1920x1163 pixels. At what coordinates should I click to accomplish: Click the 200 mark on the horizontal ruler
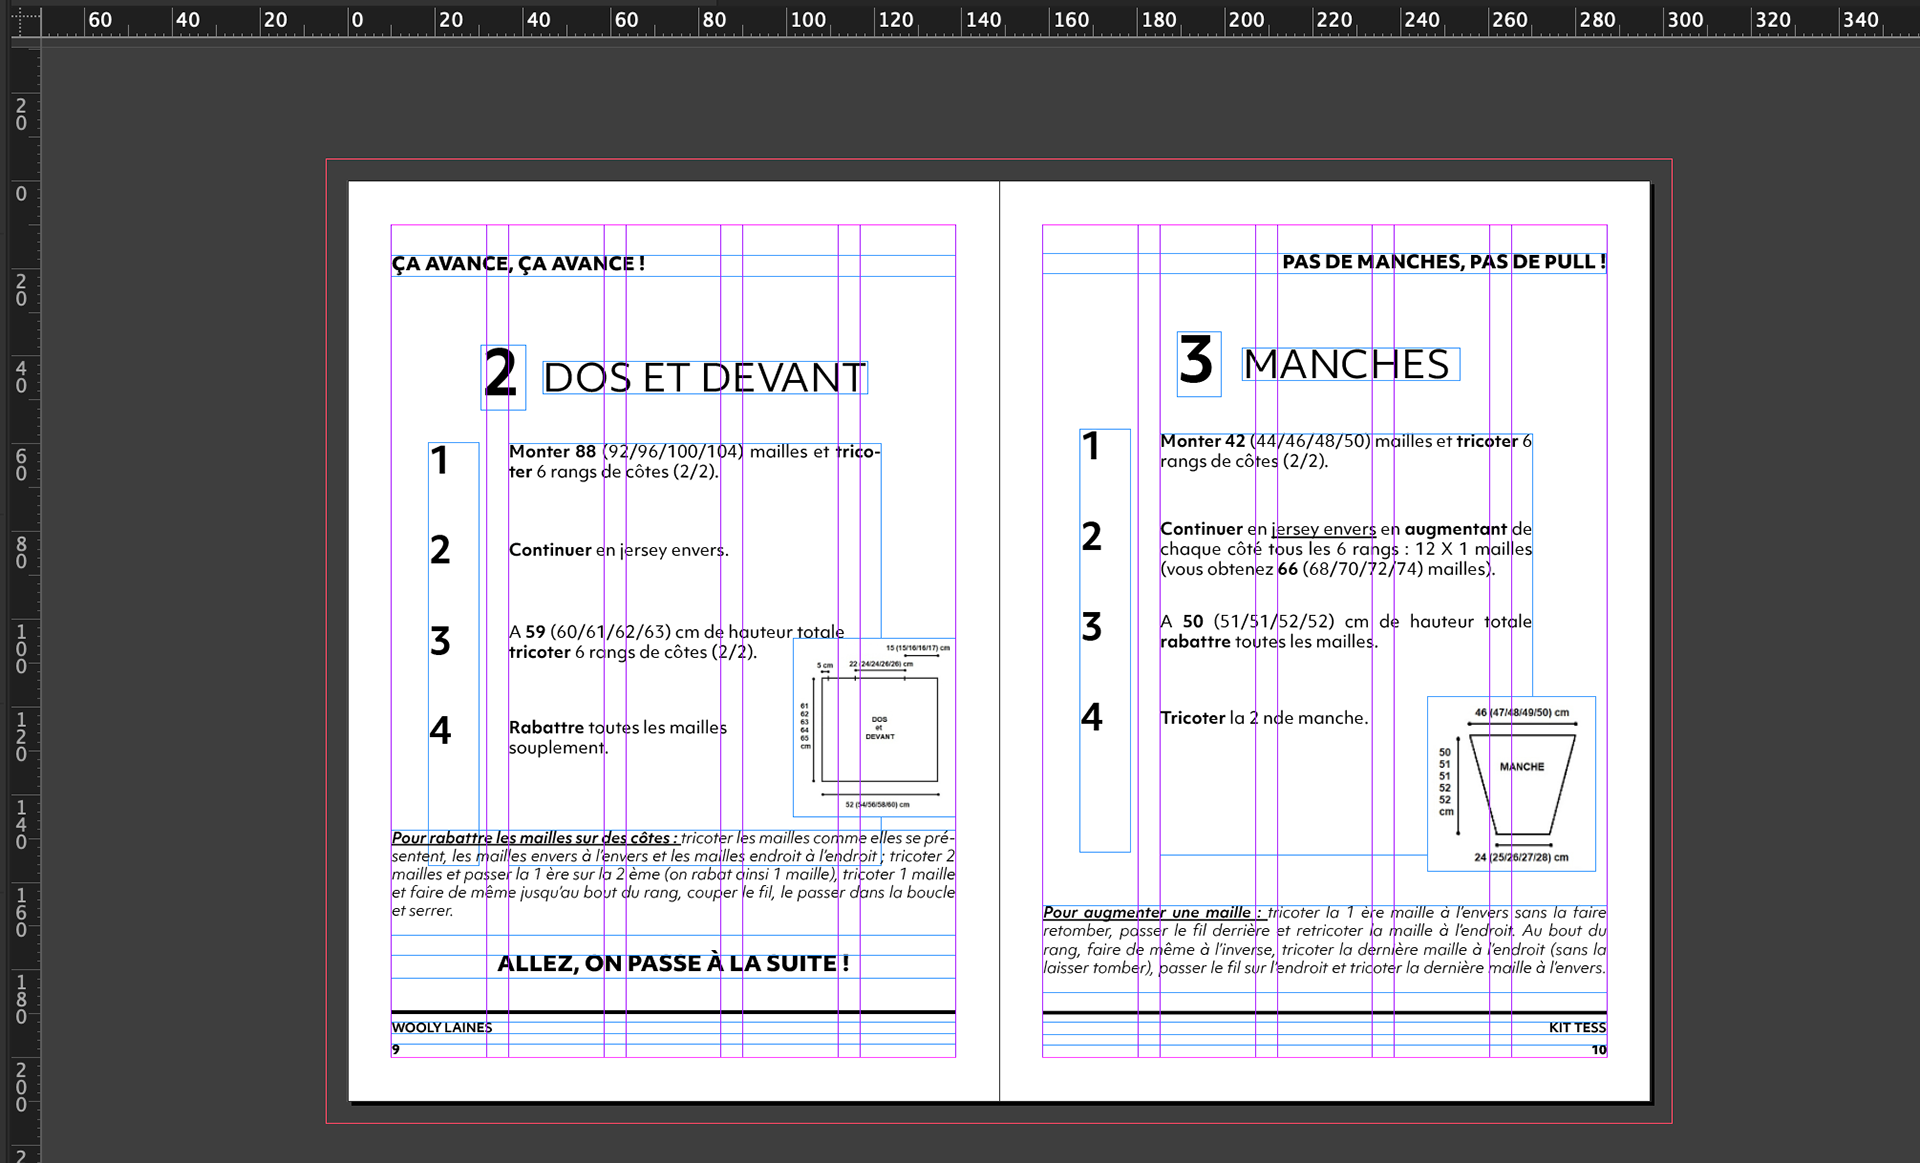(1246, 20)
